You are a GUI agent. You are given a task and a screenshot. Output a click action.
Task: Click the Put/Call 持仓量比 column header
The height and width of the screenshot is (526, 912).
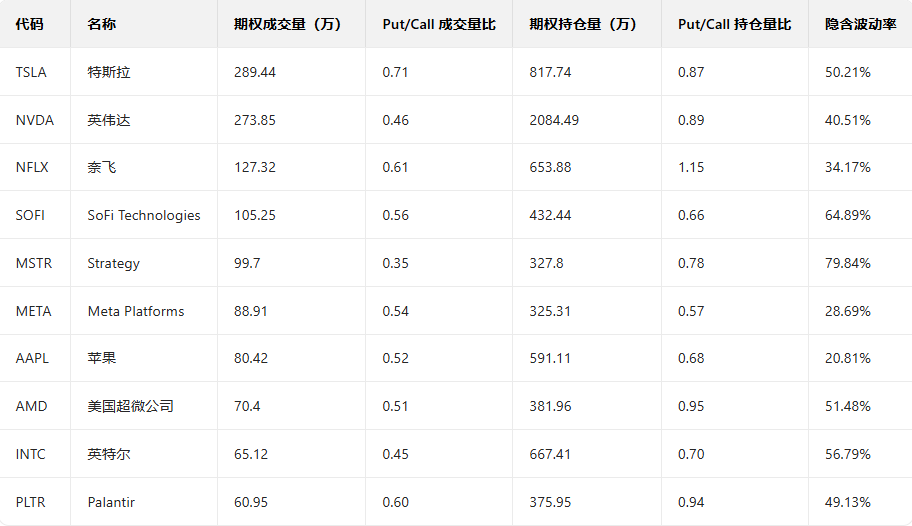pyautogui.click(x=734, y=24)
